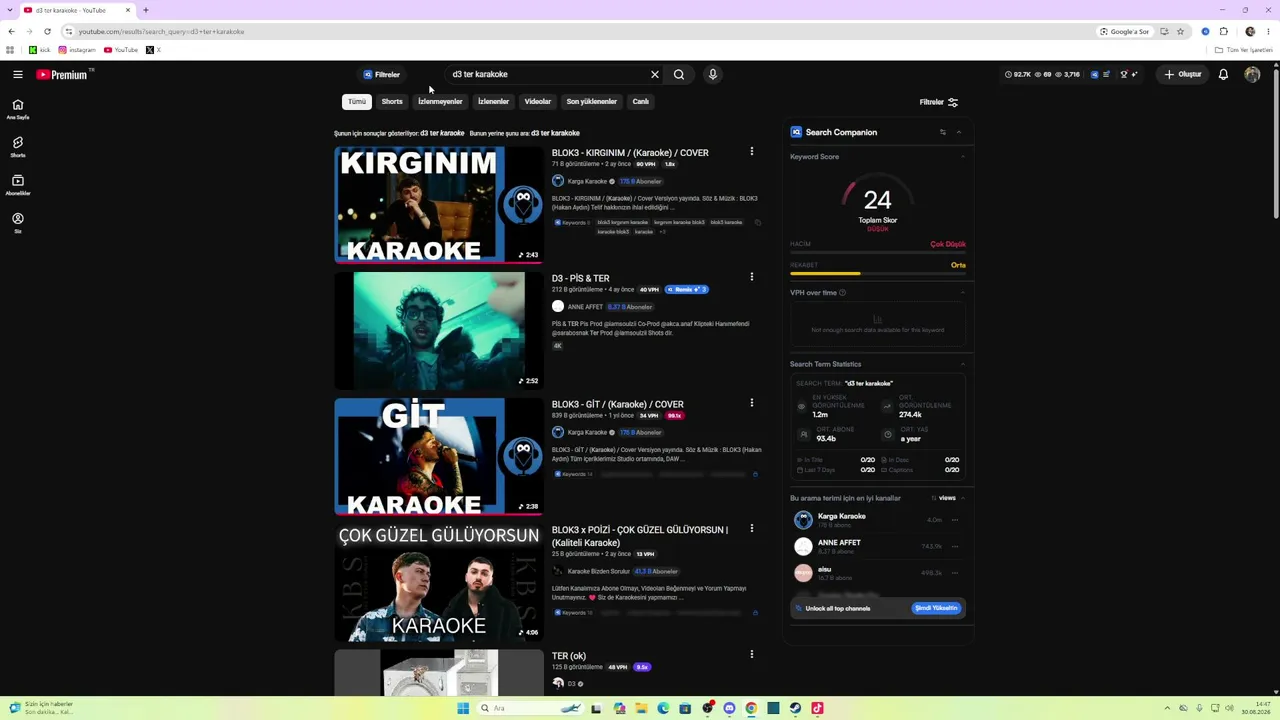Play the ÇOK GÜZEL GÜLÜYORSUN KARAOKE thumbnail
The height and width of the screenshot is (720, 1280).
tap(439, 582)
